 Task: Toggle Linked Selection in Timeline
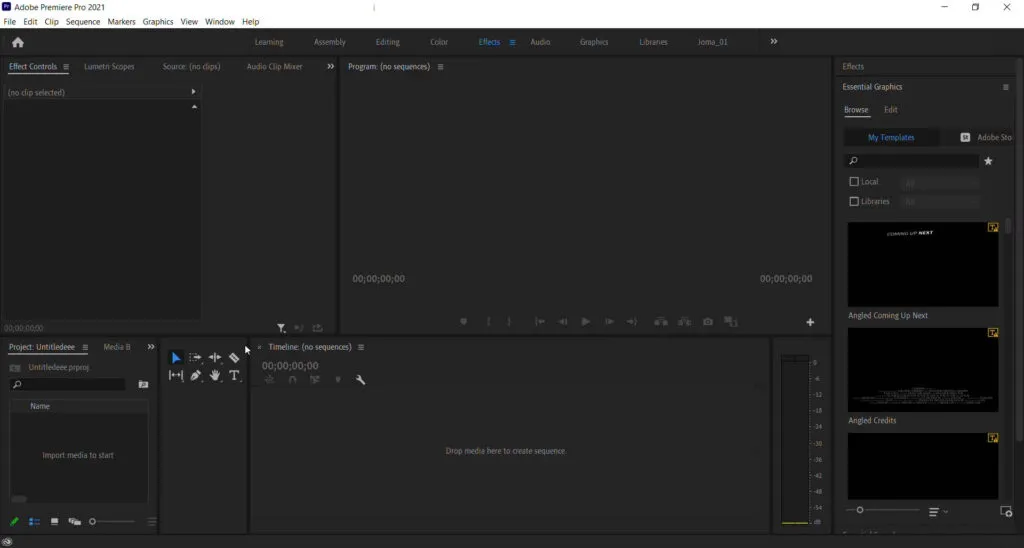point(314,379)
